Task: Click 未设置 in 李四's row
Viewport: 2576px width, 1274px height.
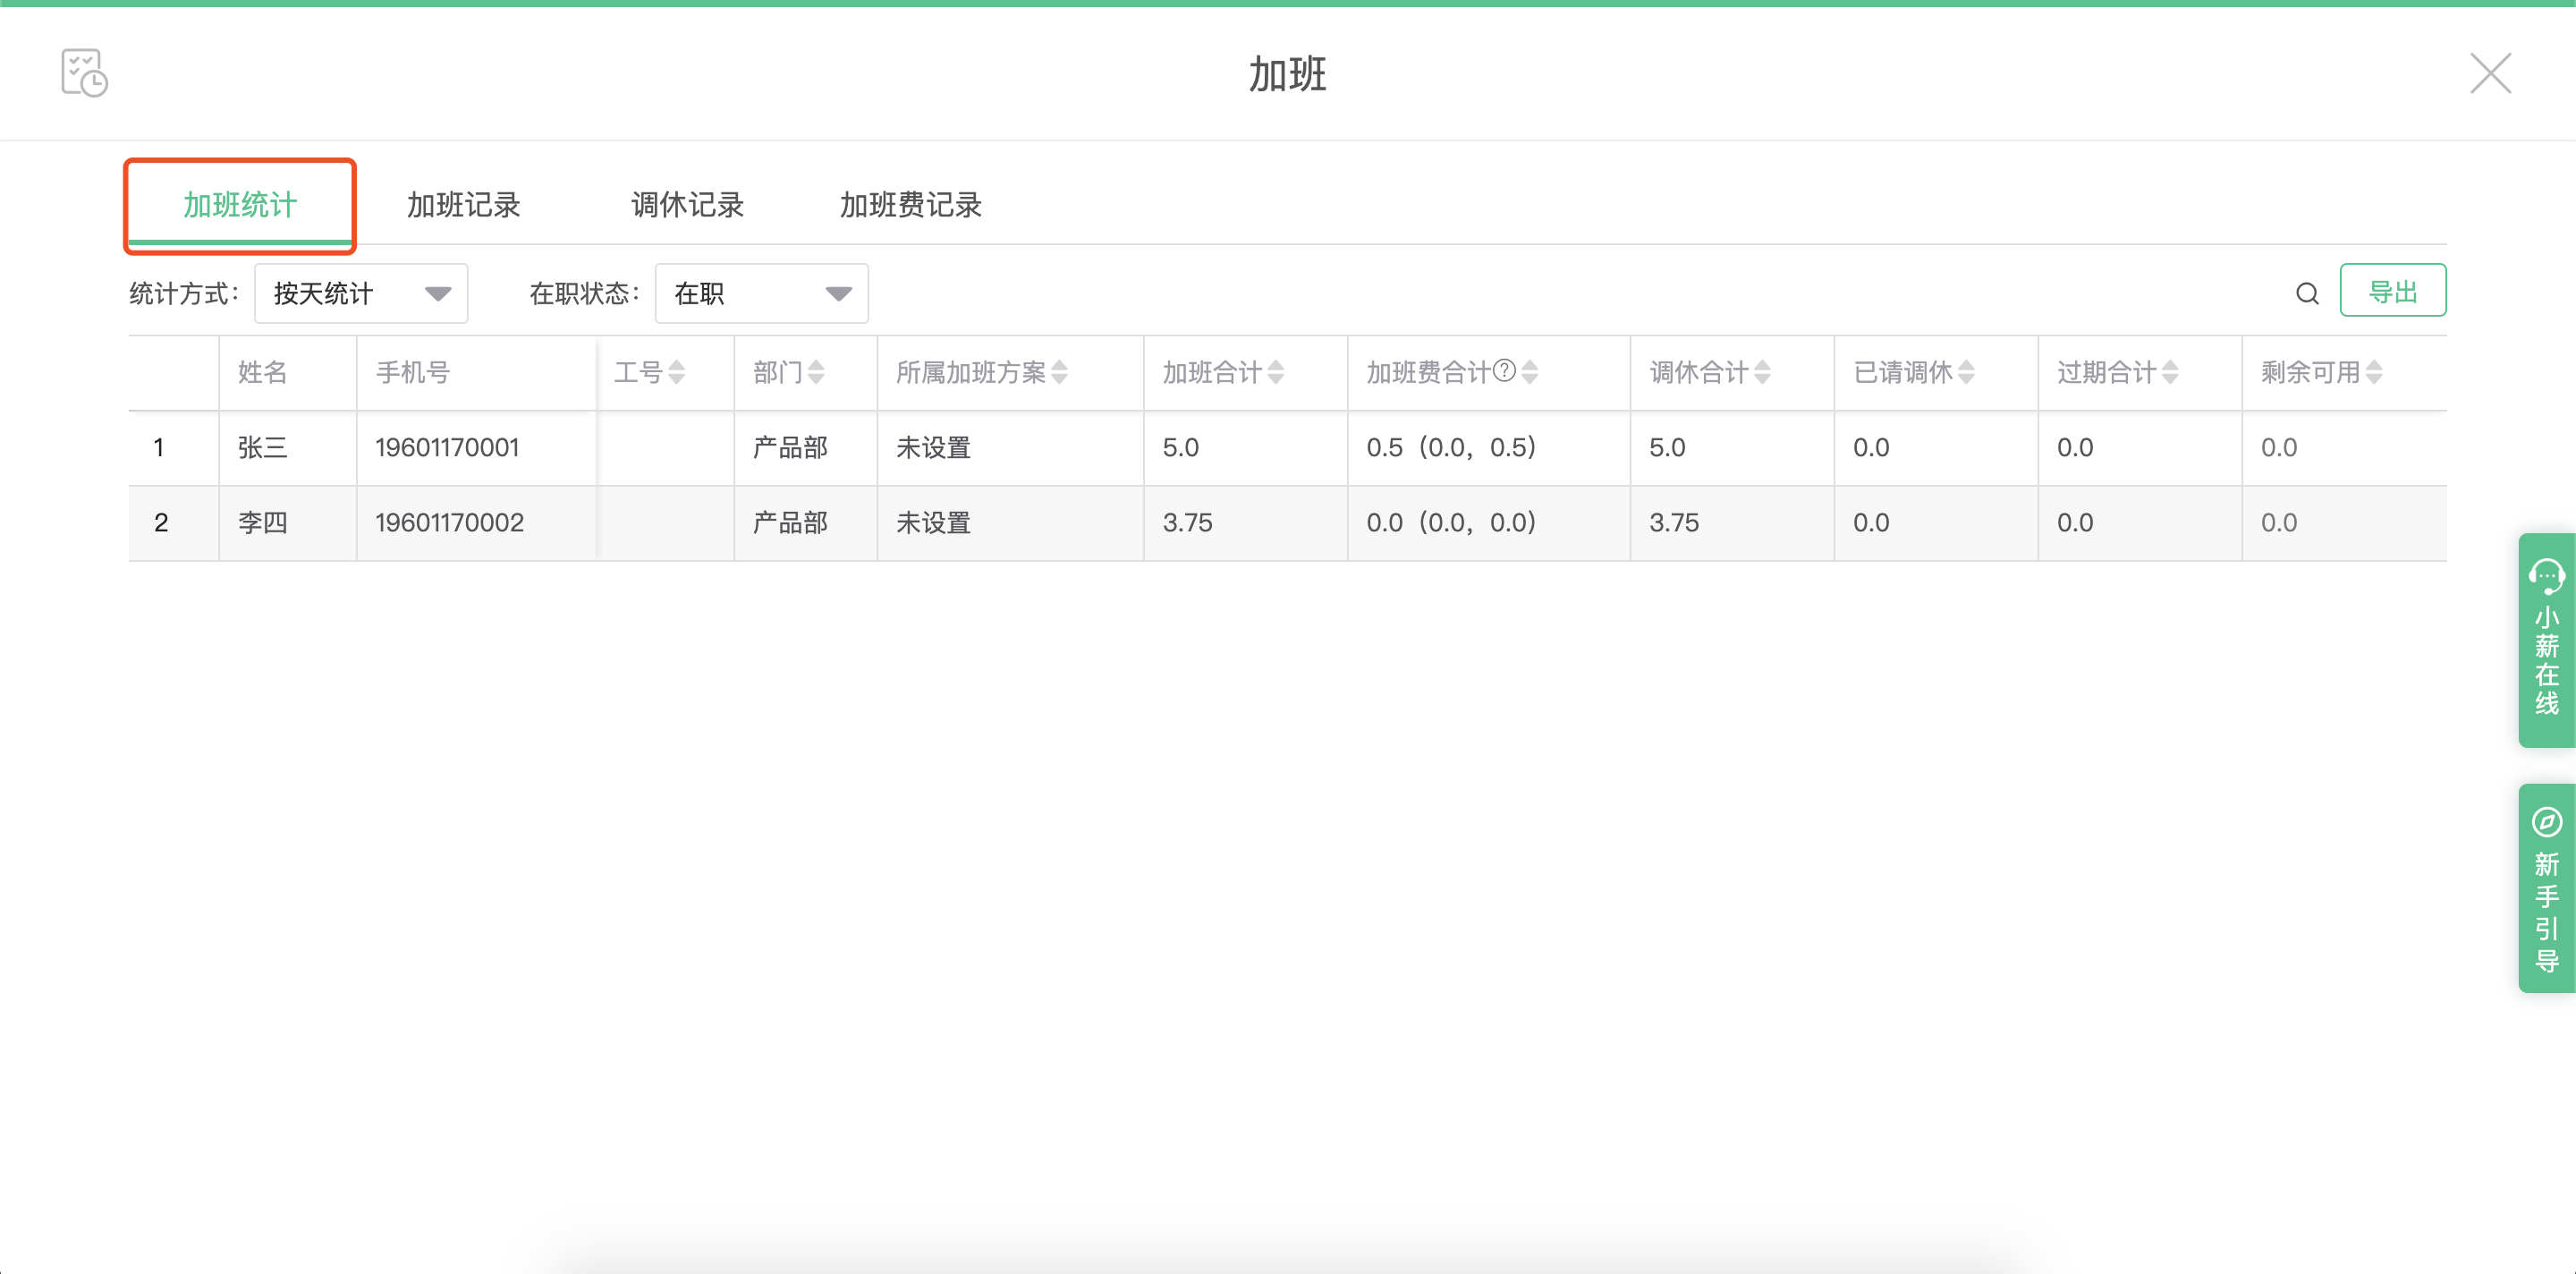Action: coord(933,522)
